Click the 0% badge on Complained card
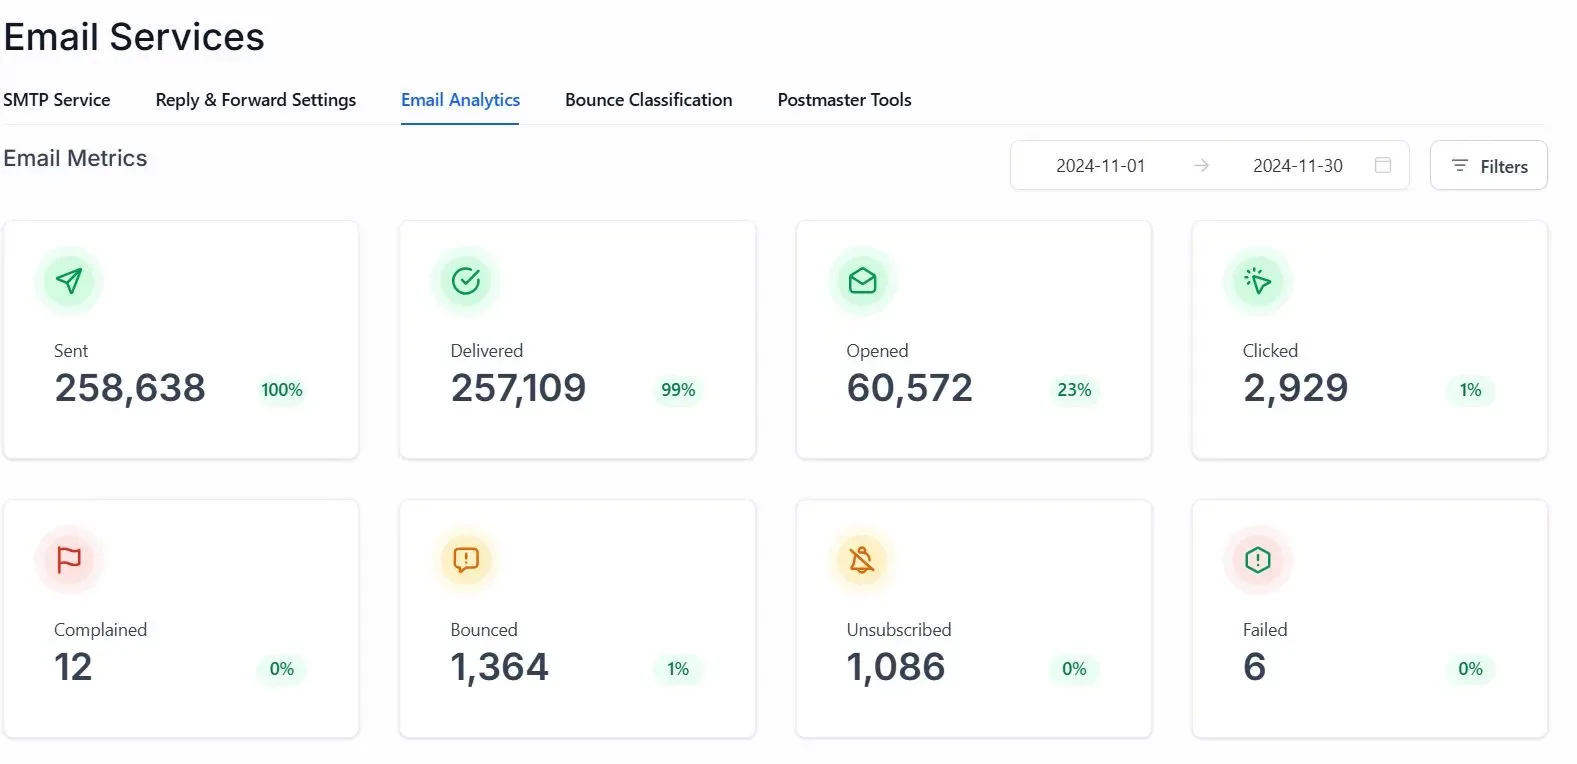Screen dimensions: 1577x764 coord(282,669)
